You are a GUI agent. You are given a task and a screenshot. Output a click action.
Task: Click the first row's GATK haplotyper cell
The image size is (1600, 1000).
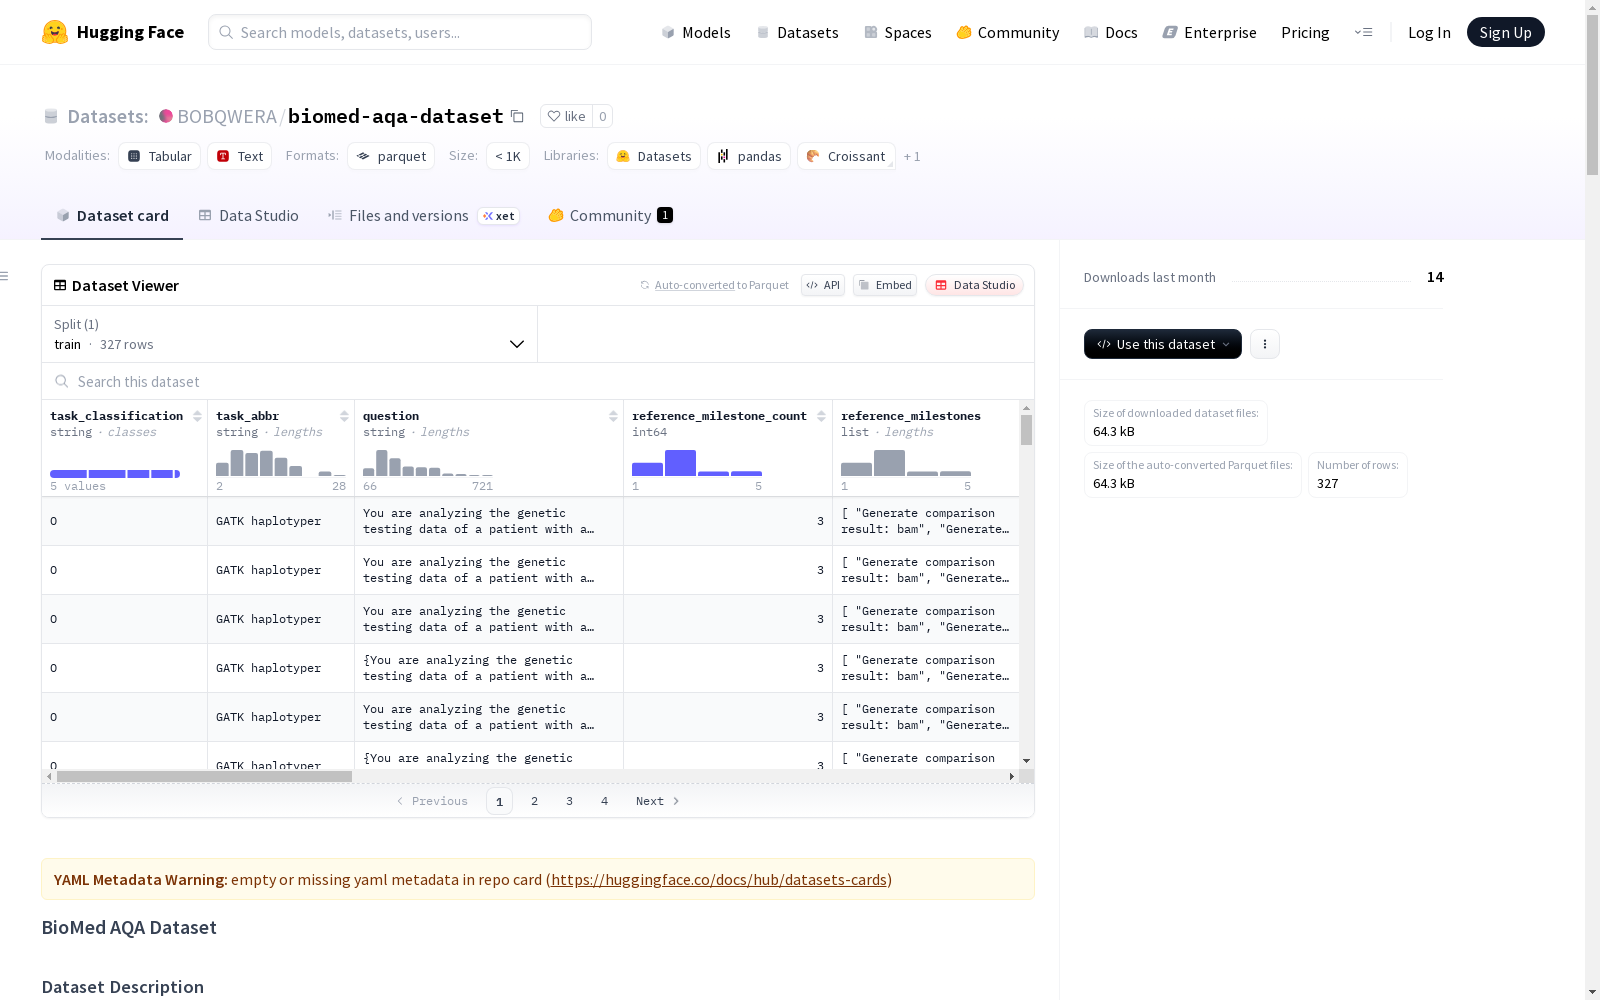(281, 521)
